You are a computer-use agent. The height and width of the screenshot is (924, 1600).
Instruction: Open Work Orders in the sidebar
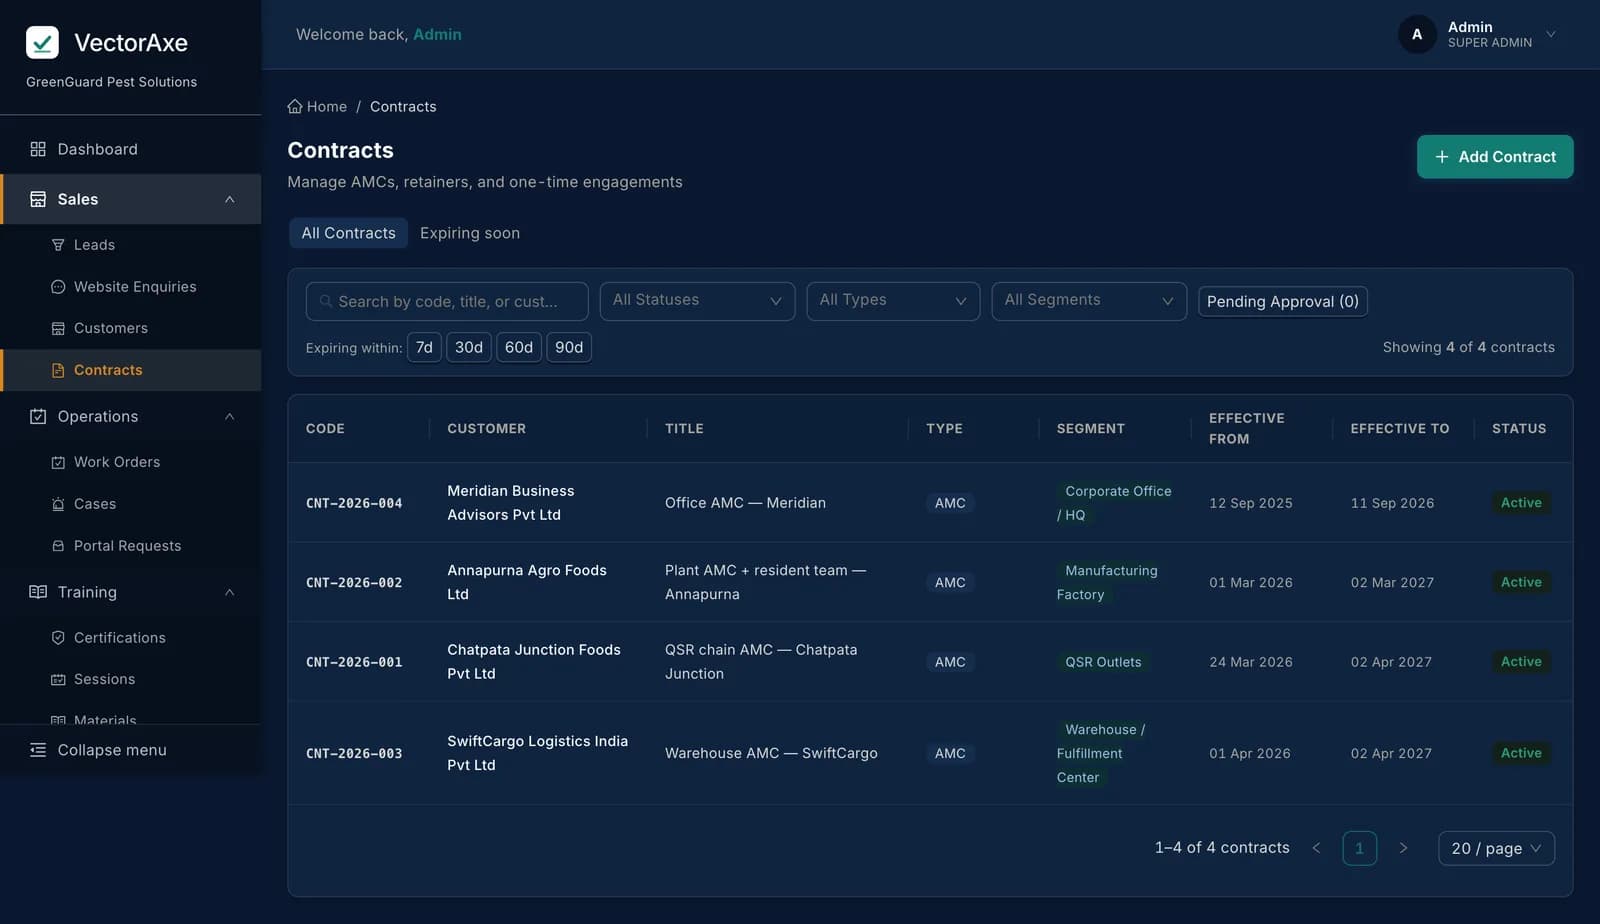click(x=130, y=462)
